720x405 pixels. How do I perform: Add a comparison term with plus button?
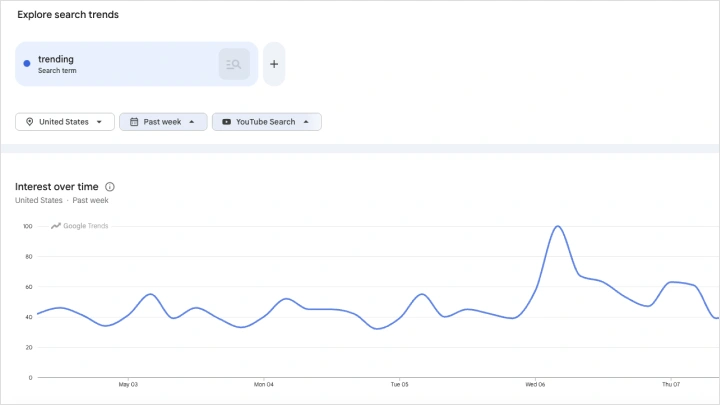[x=274, y=64]
